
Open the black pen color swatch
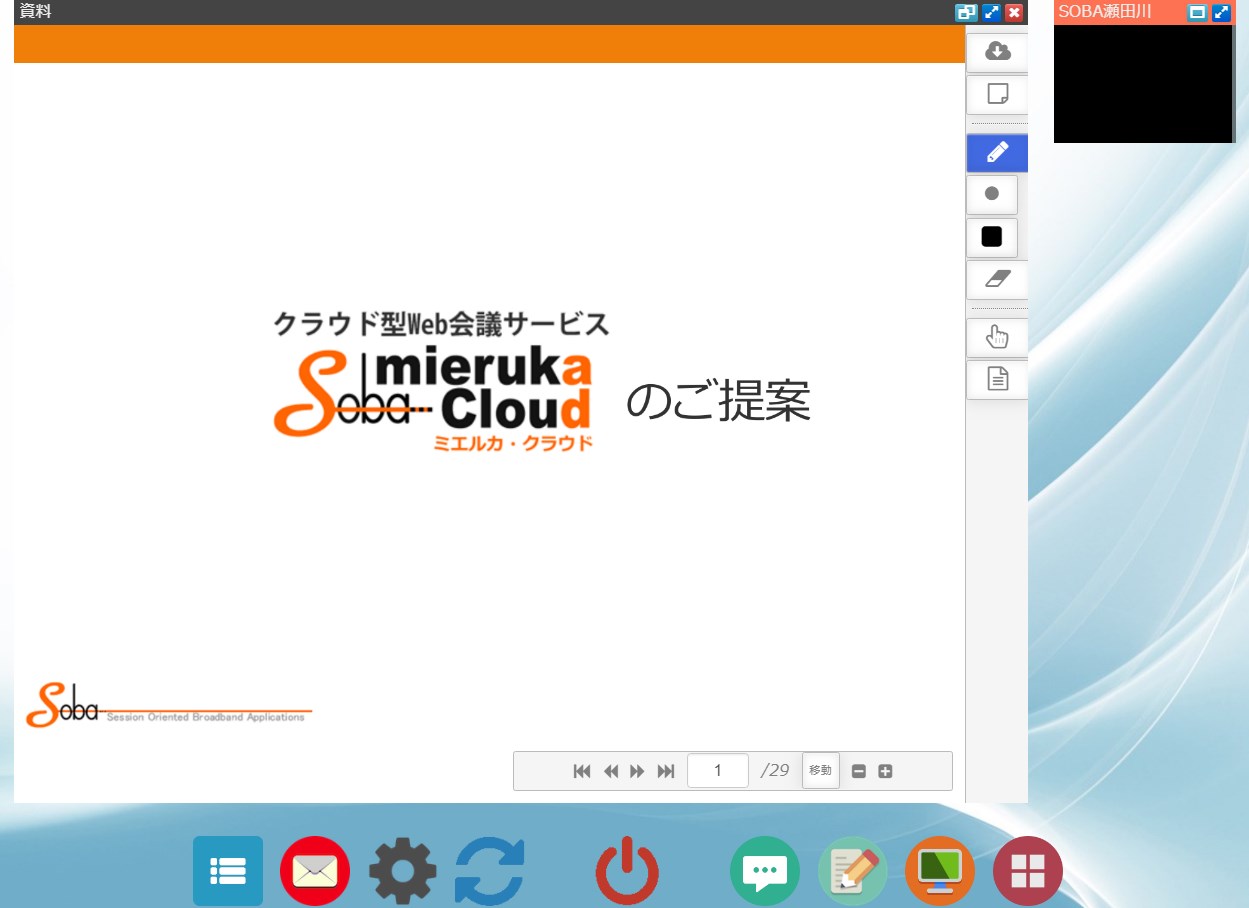click(x=992, y=237)
